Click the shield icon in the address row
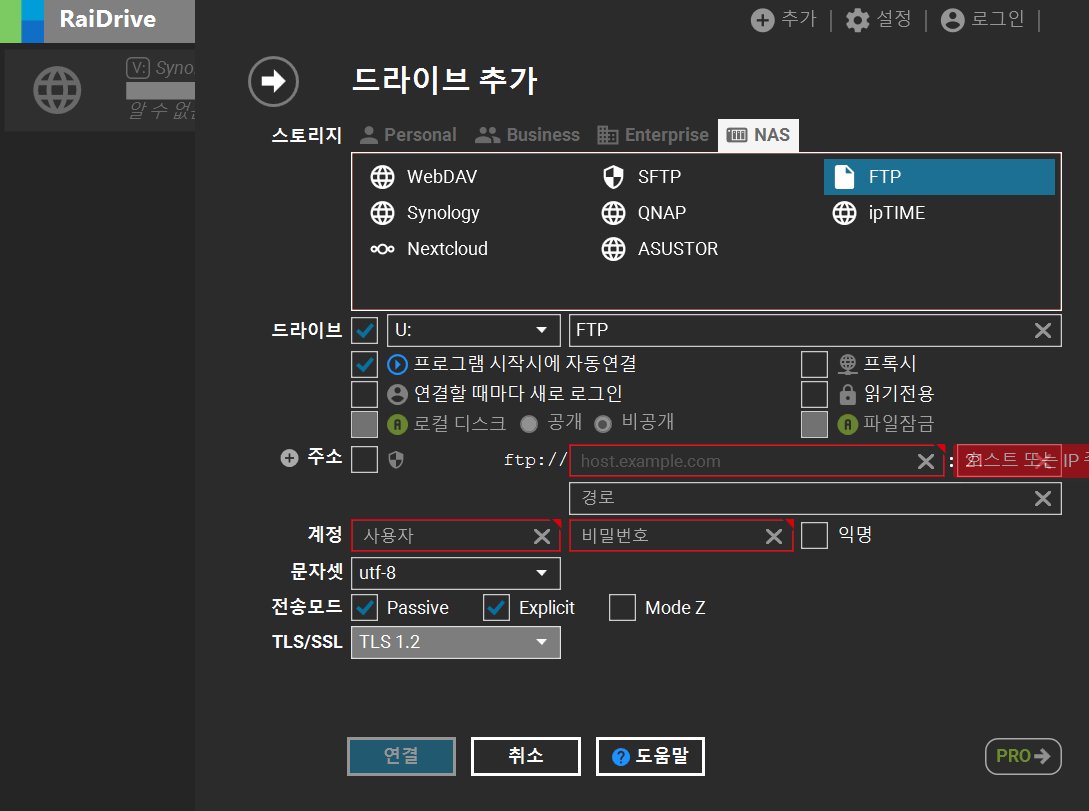The image size is (1089, 811). (x=396, y=460)
